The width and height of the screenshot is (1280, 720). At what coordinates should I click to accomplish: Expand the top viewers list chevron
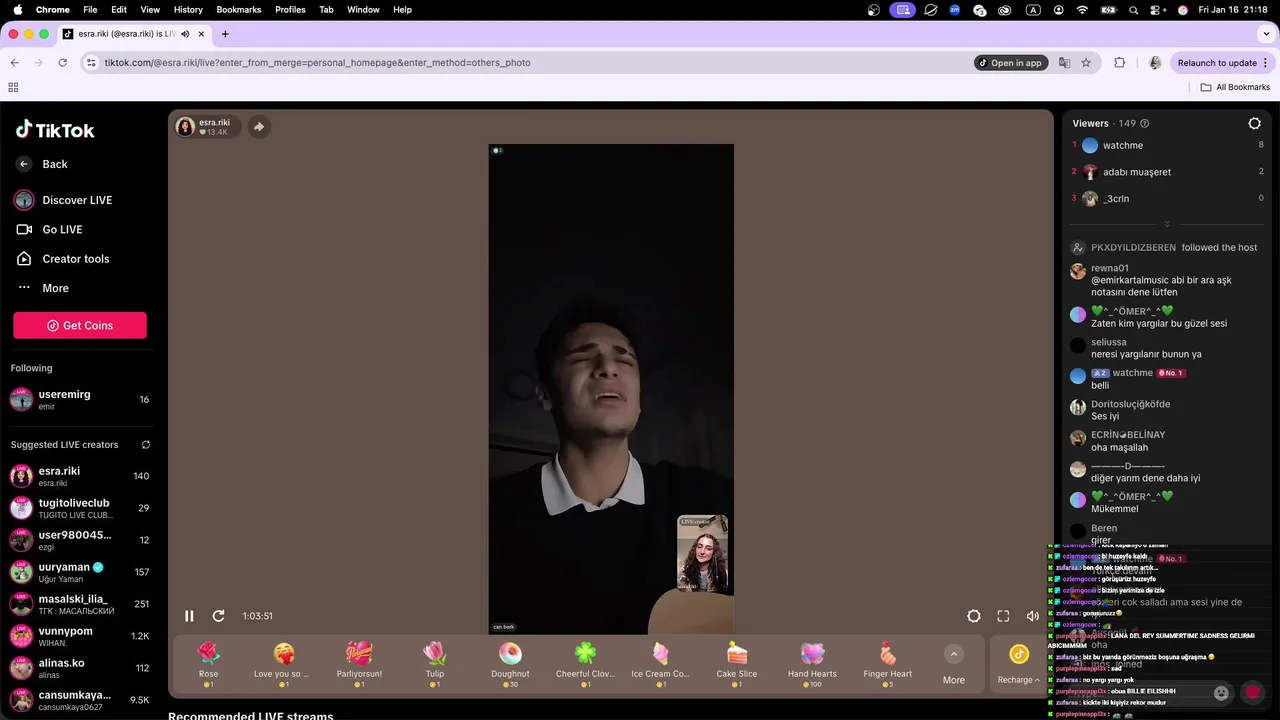pyautogui.click(x=1167, y=224)
